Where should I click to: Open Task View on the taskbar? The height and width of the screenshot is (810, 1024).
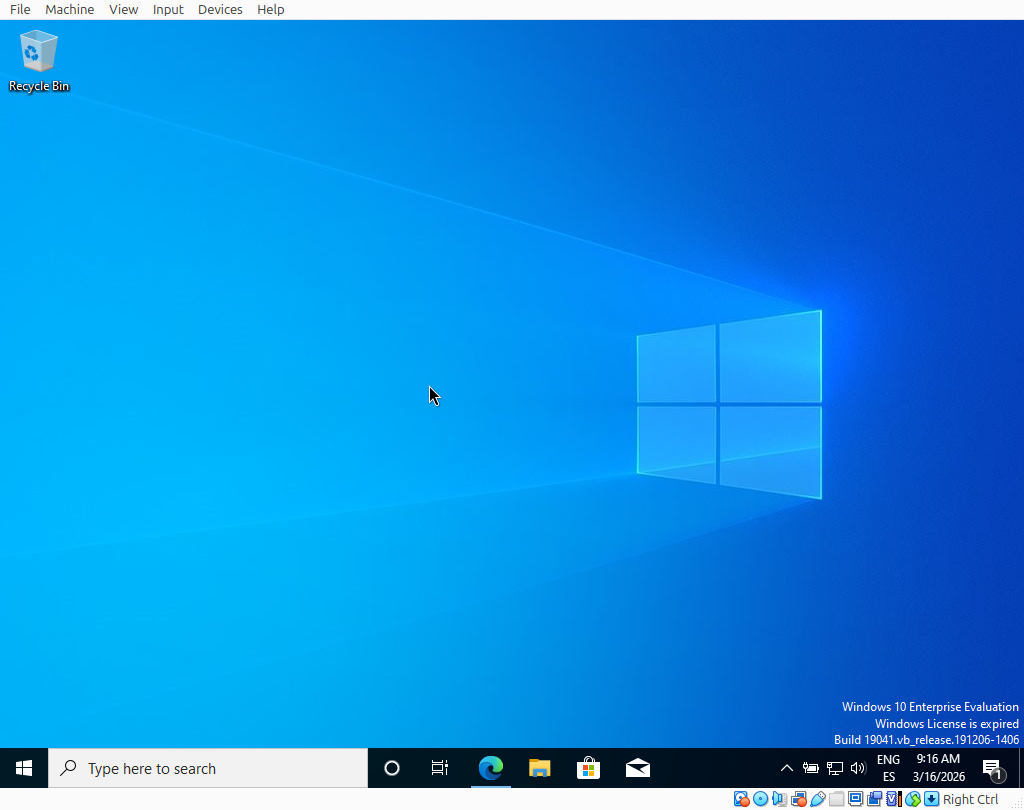[440, 768]
